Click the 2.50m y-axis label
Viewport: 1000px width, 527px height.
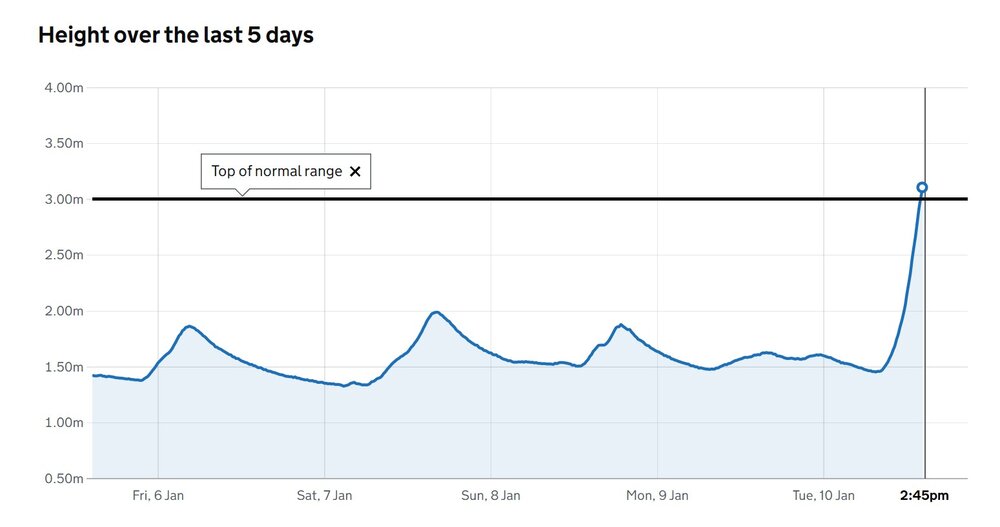(x=63, y=256)
